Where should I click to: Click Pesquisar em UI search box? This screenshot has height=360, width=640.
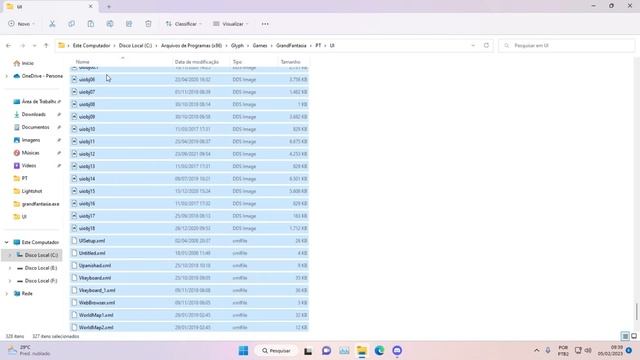point(567,46)
